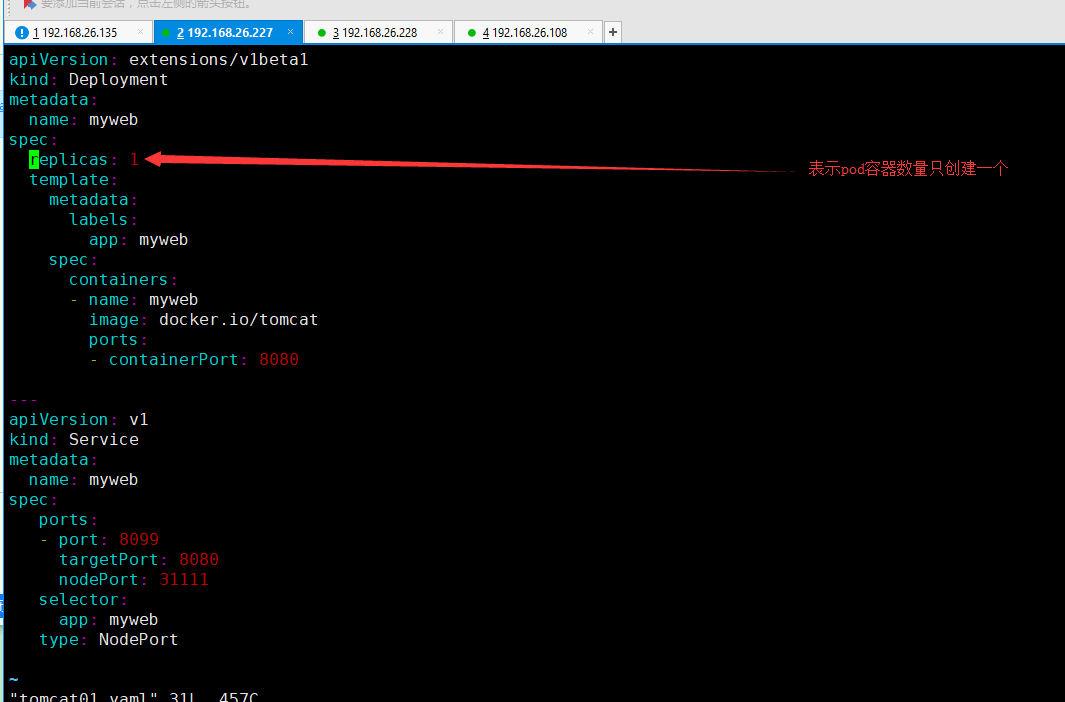Click the red Chinese annotation about pod count
The width and height of the screenshot is (1065, 702).
pyautogui.click(x=907, y=169)
